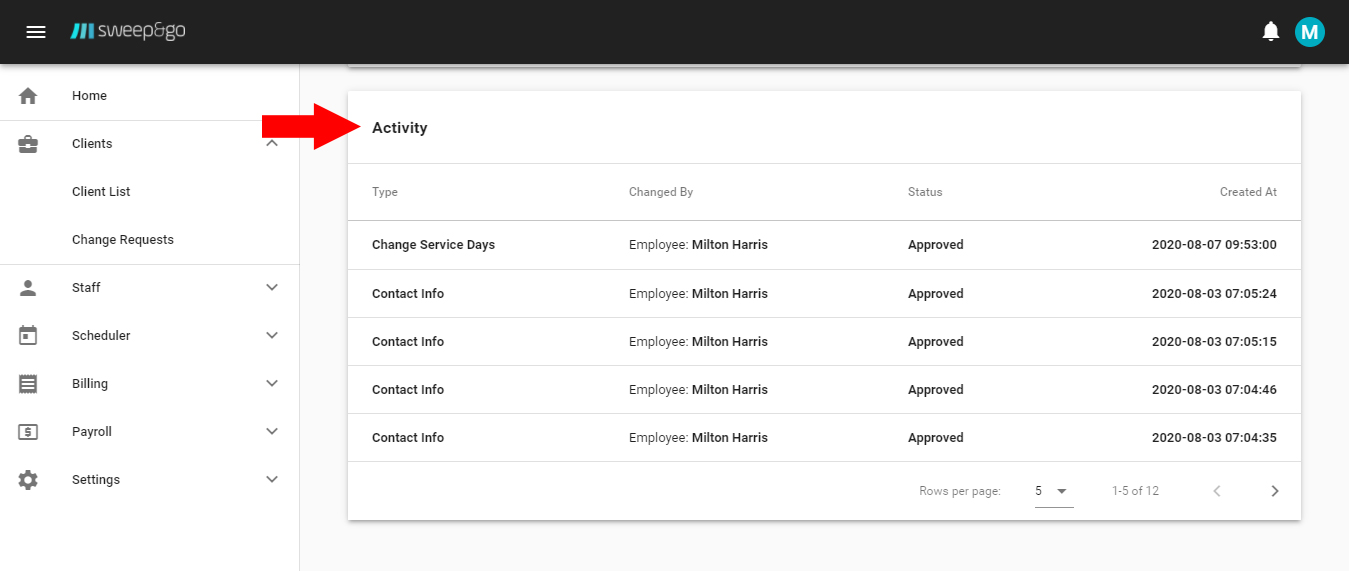The width and height of the screenshot is (1349, 571).
Task: Select the Change Service Days activity row
Action: (433, 245)
